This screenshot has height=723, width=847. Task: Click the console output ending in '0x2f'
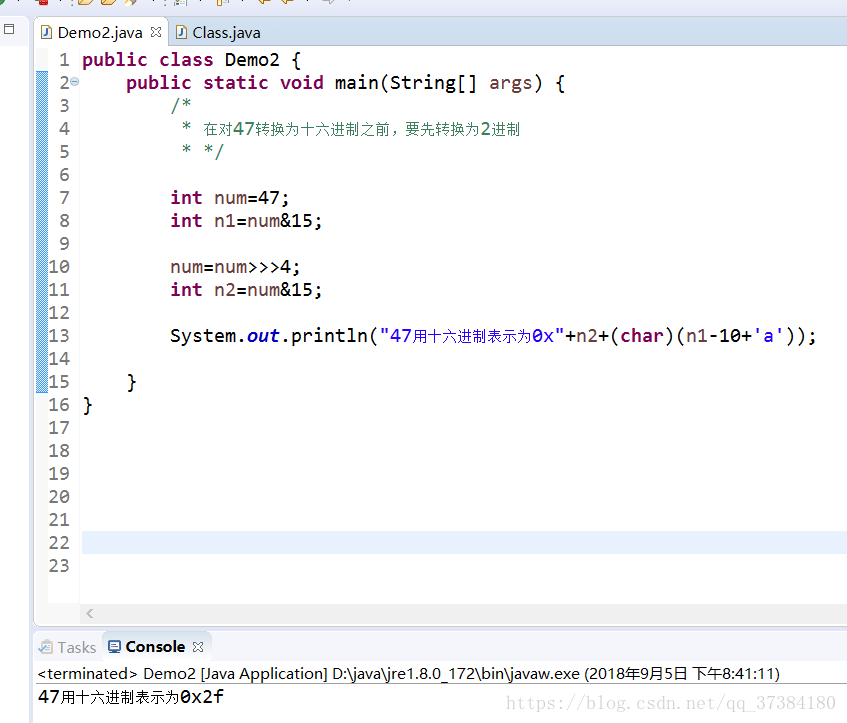[x=130, y=697]
